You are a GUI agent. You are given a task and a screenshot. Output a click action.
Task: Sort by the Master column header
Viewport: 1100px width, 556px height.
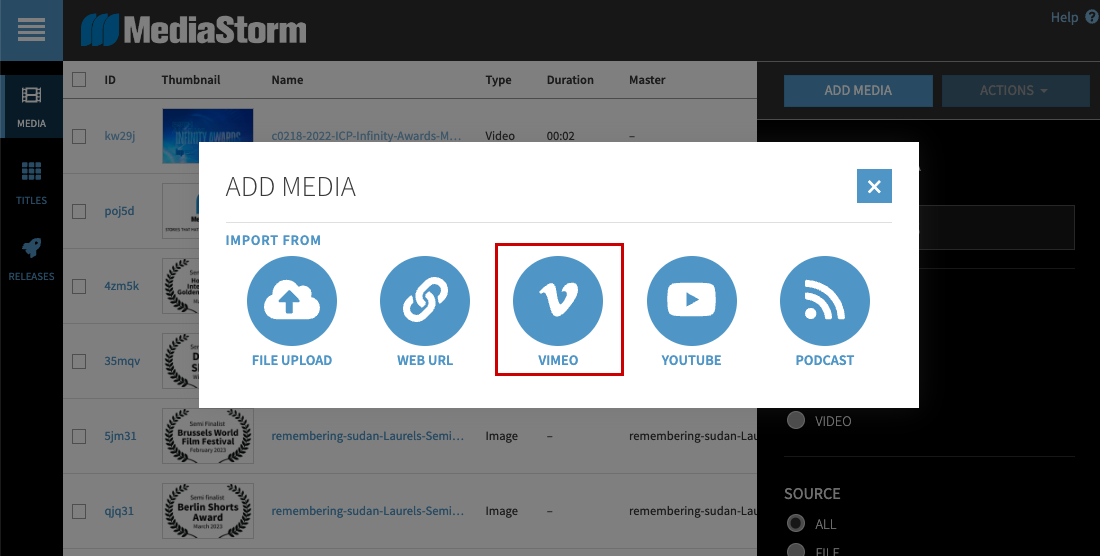pyautogui.click(x=647, y=80)
